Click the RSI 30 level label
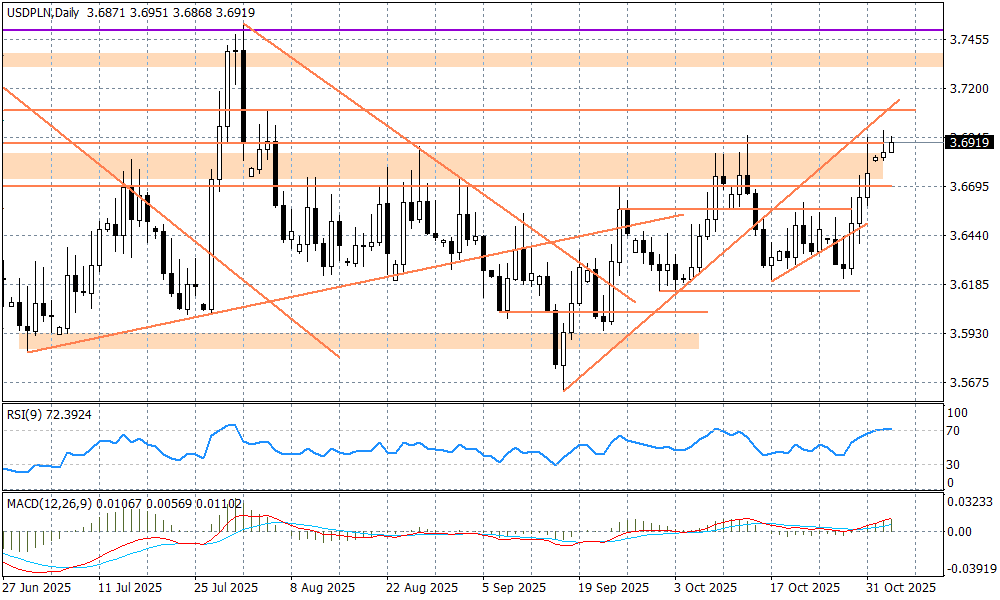This screenshot has height=600, width=1000. tap(953, 465)
